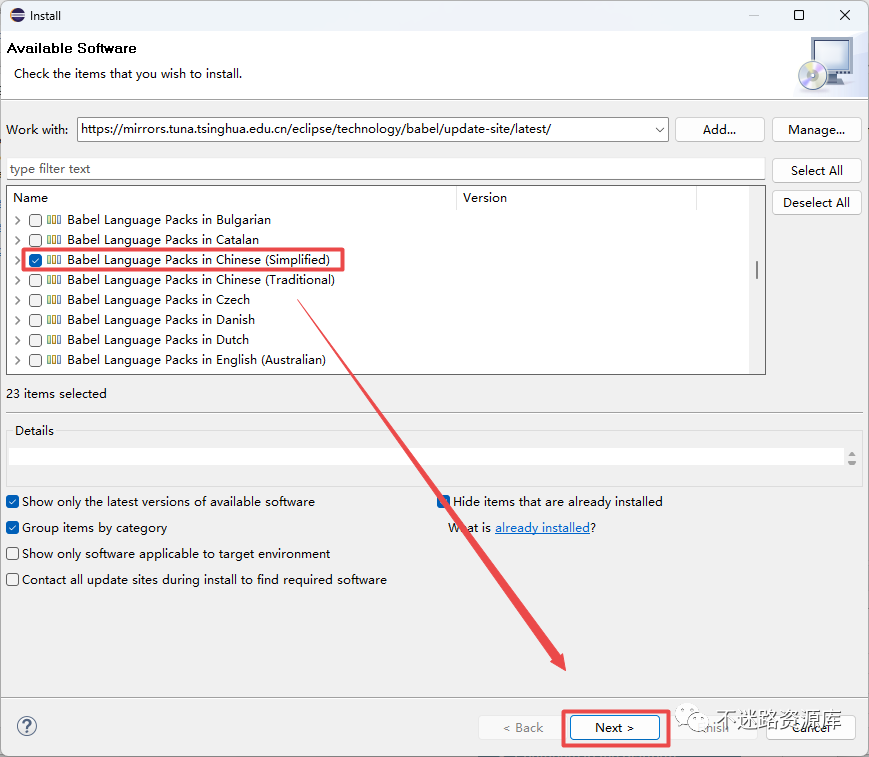The image size is (869, 757).
Task: Expand the Bulgarian language packs tree
Action: click(x=18, y=220)
